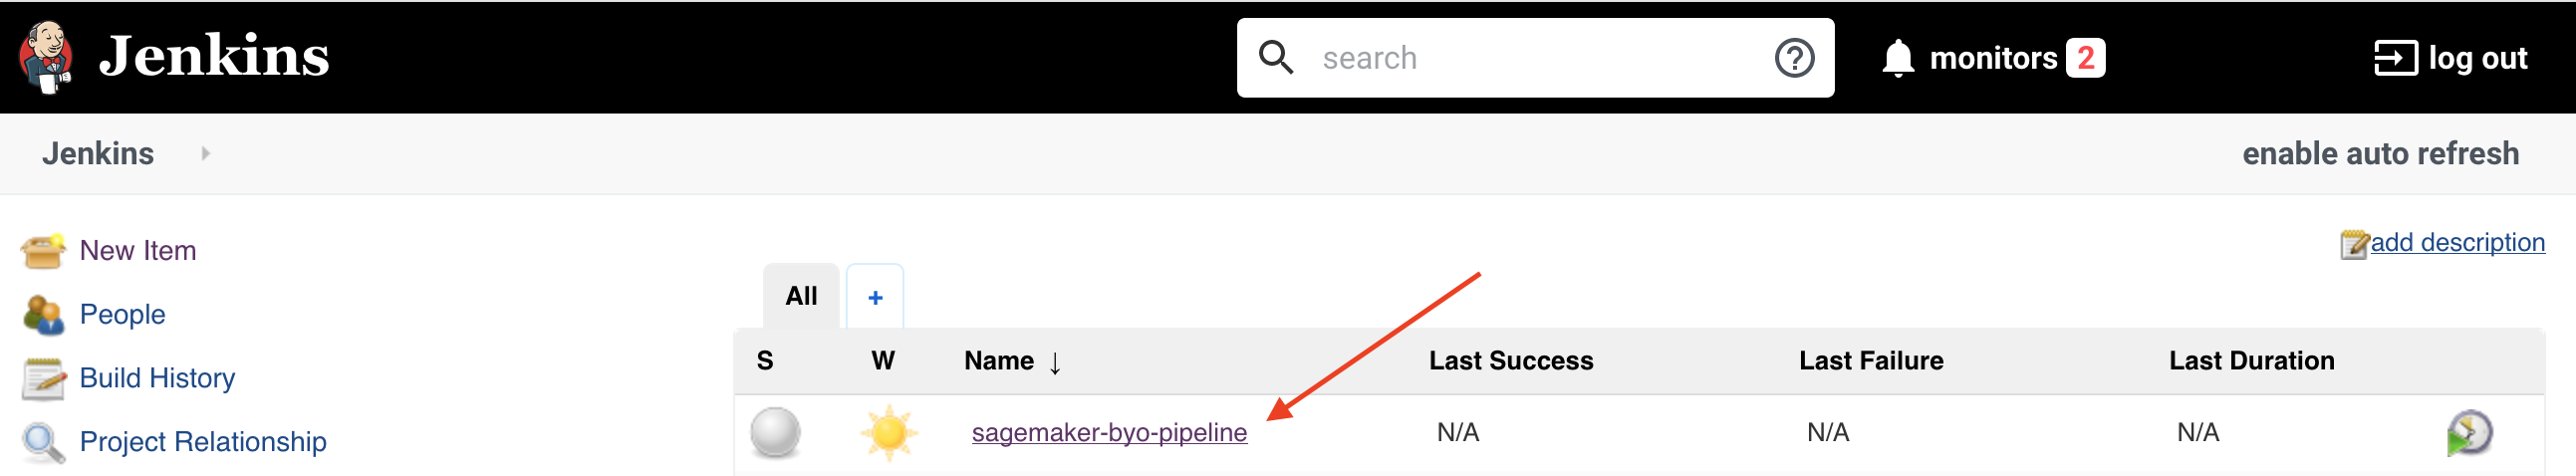Enable auto refresh
The width and height of the screenshot is (2576, 476).
(x=2380, y=154)
